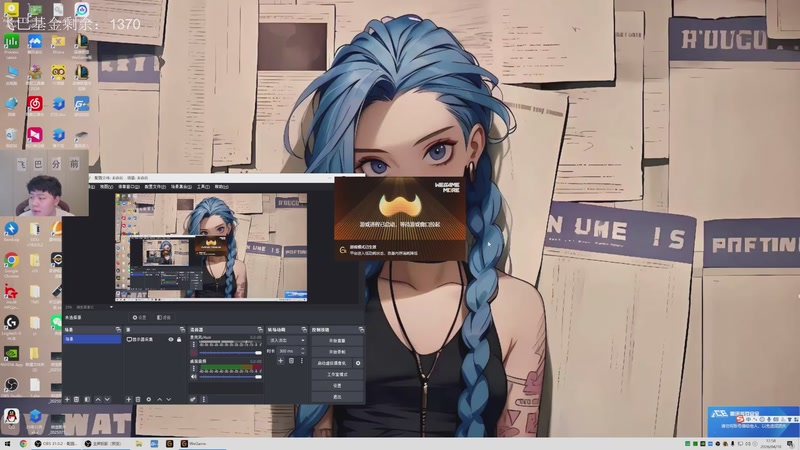
Task: Click source Properties button in OBS source toolbar
Action: [x=139, y=317]
